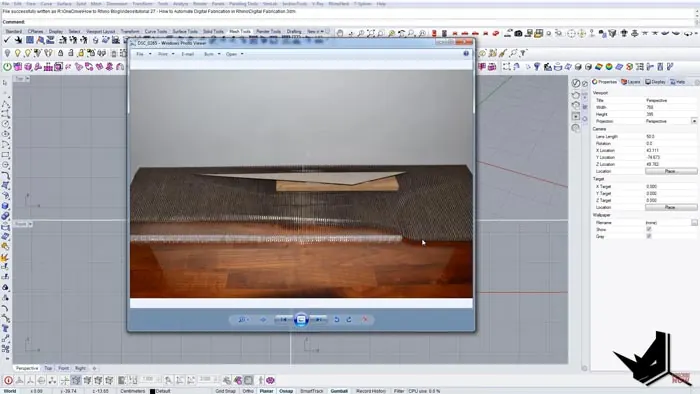This screenshot has width=700, height=394.
Task: Click the Zoom Extents icon in Rhino toolbar
Action: [x=371, y=33]
